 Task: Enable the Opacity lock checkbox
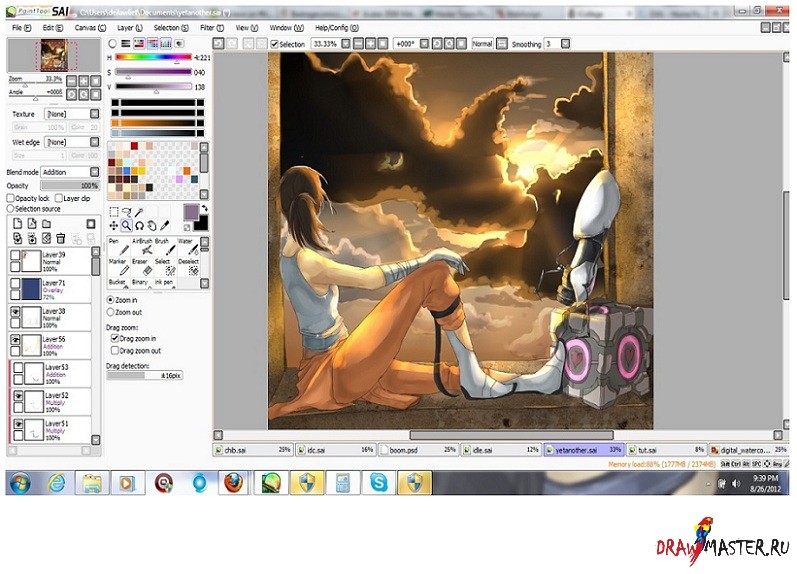(11, 198)
